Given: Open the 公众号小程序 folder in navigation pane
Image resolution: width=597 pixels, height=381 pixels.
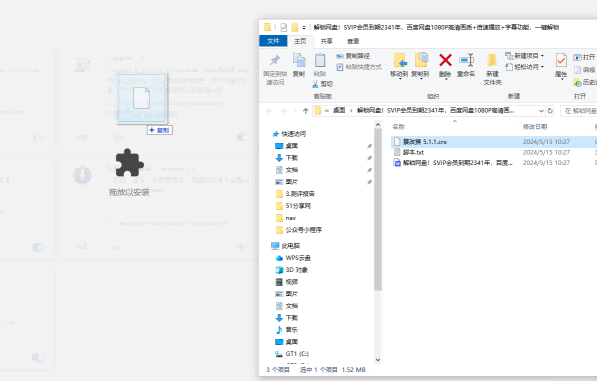Looking at the screenshot, I should (303, 230).
